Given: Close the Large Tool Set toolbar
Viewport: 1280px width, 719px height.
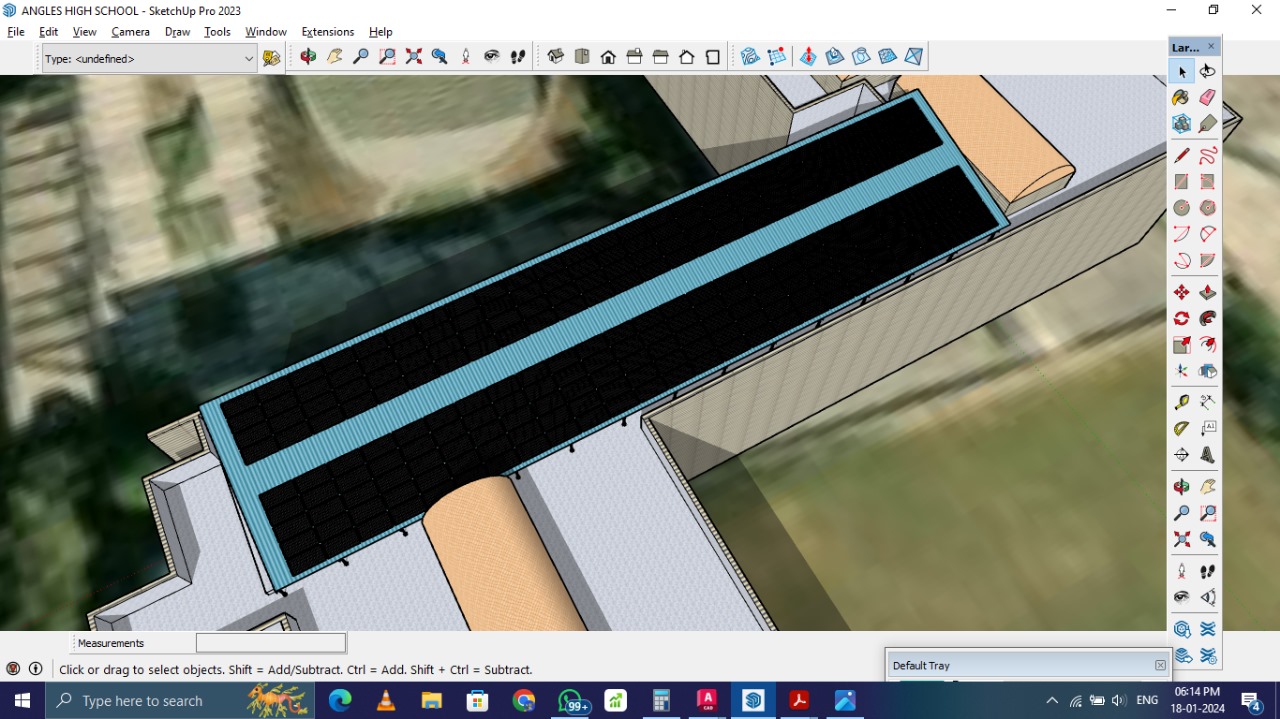Looking at the screenshot, I should click(1211, 47).
